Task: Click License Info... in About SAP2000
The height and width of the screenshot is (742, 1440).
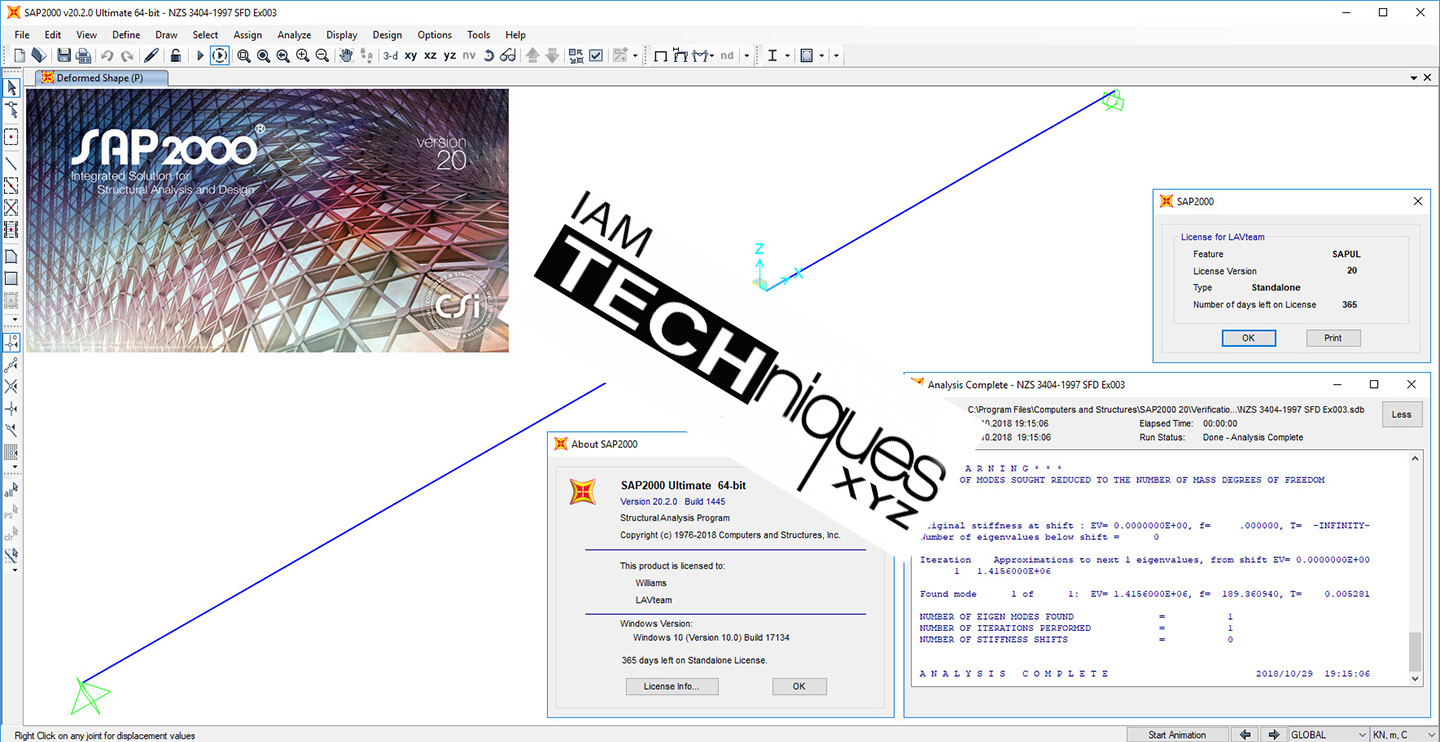Action: pyautogui.click(x=672, y=686)
